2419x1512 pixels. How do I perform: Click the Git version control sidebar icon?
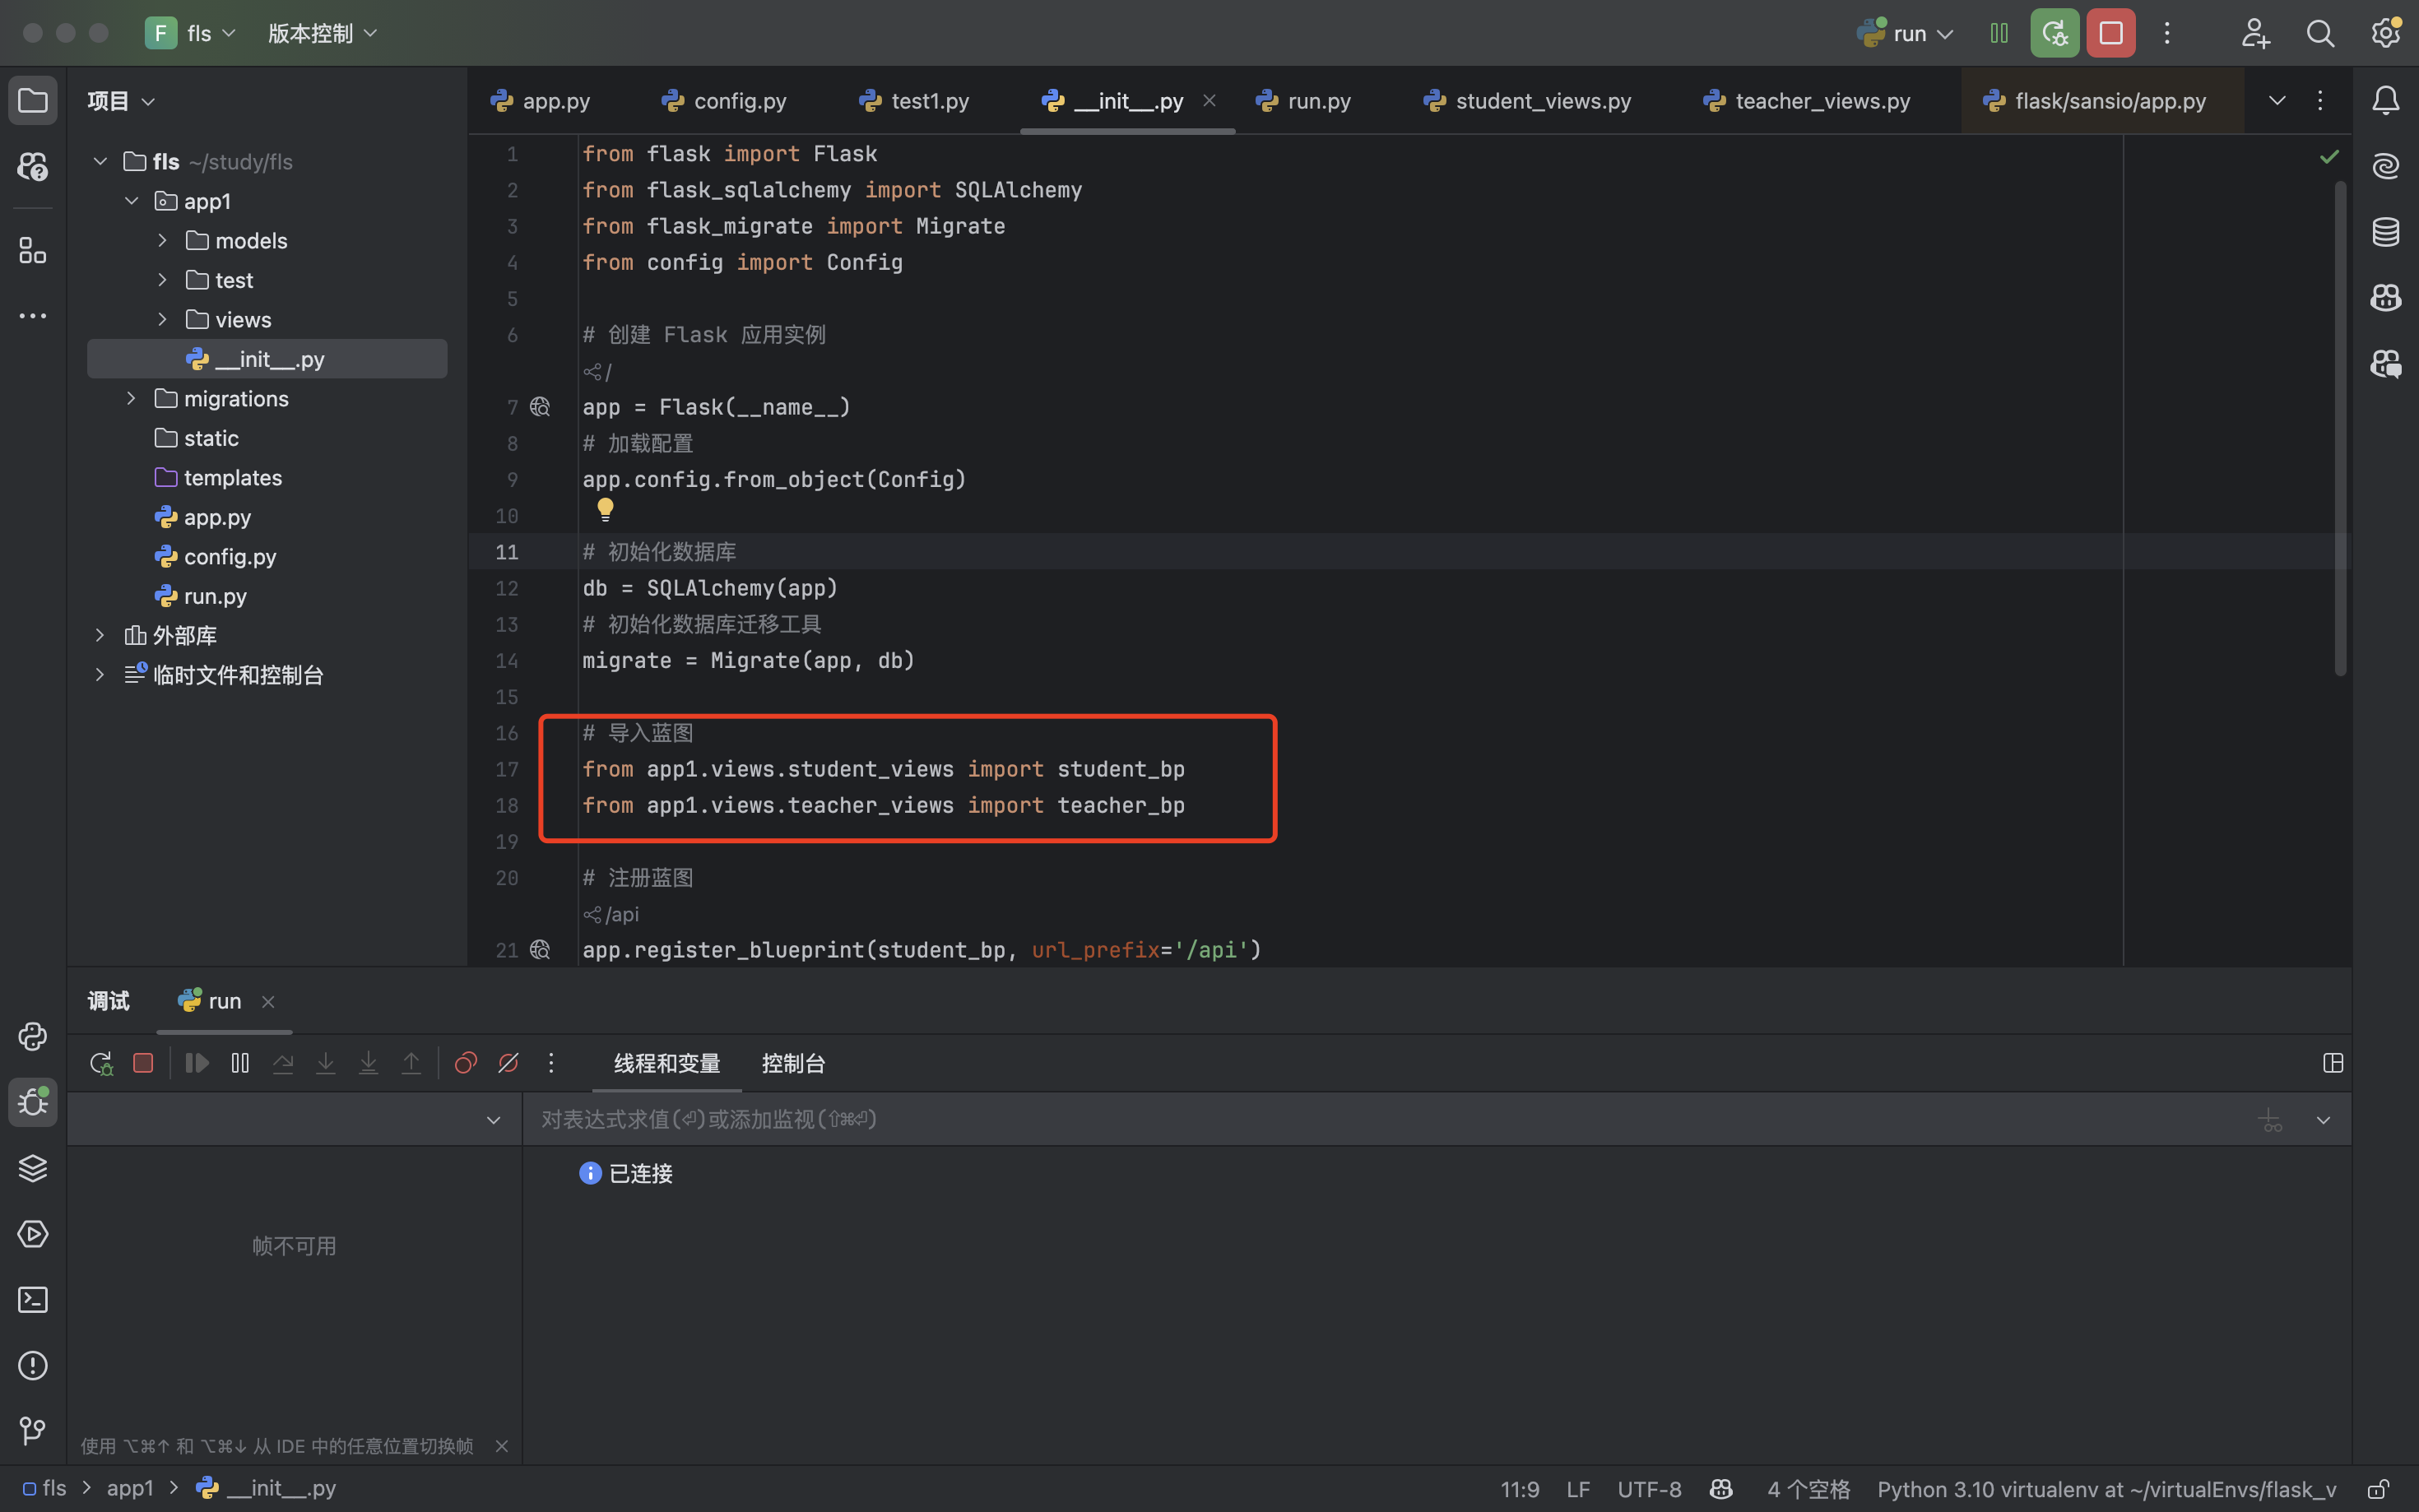click(x=33, y=1431)
